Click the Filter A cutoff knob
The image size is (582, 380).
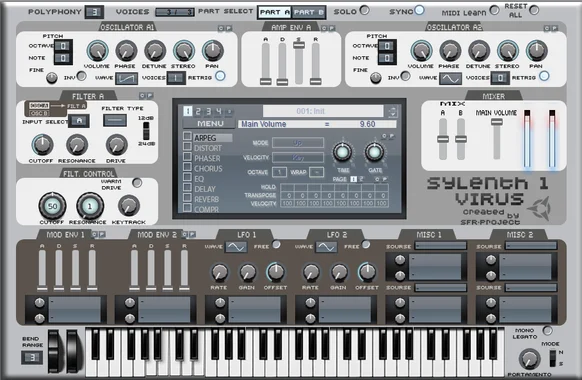[x=42, y=145]
